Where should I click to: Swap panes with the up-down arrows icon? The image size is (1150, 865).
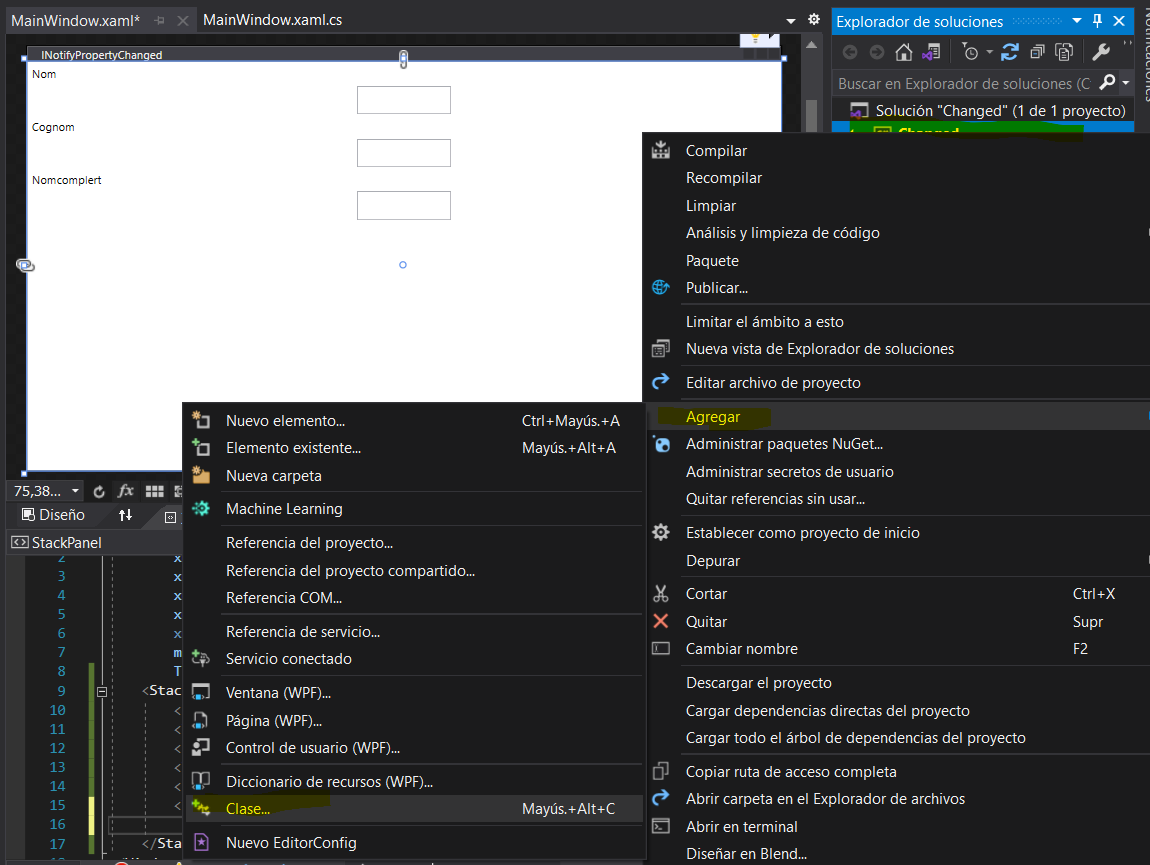point(125,515)
